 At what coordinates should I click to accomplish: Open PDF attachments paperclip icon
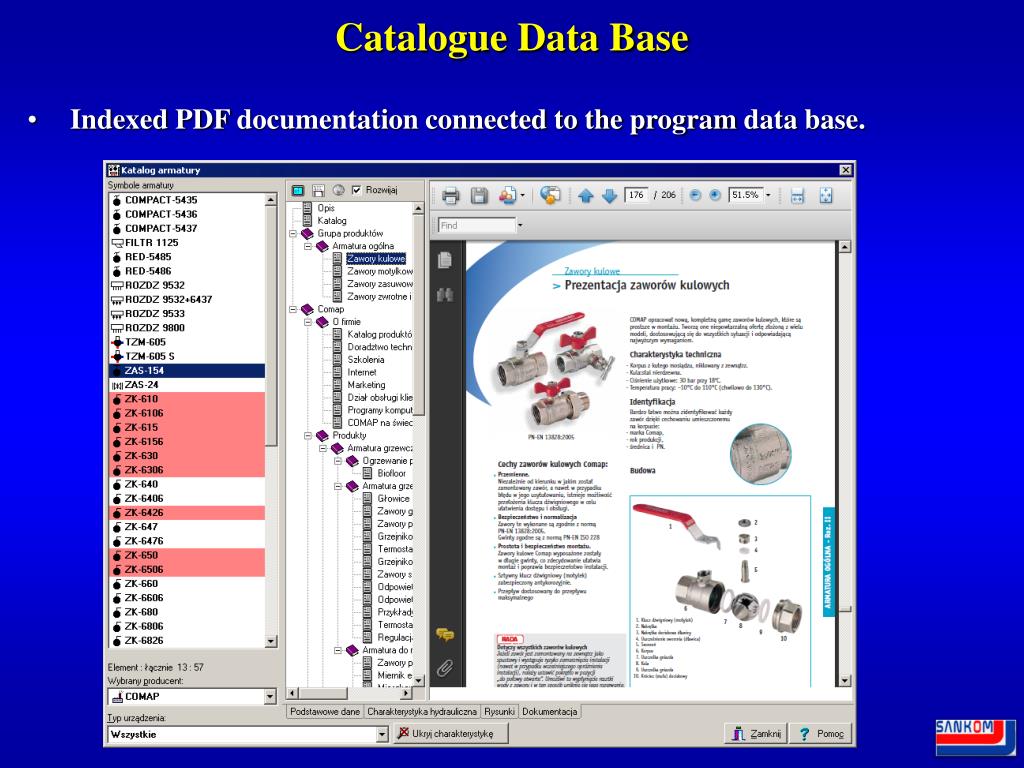coord(445,668)
